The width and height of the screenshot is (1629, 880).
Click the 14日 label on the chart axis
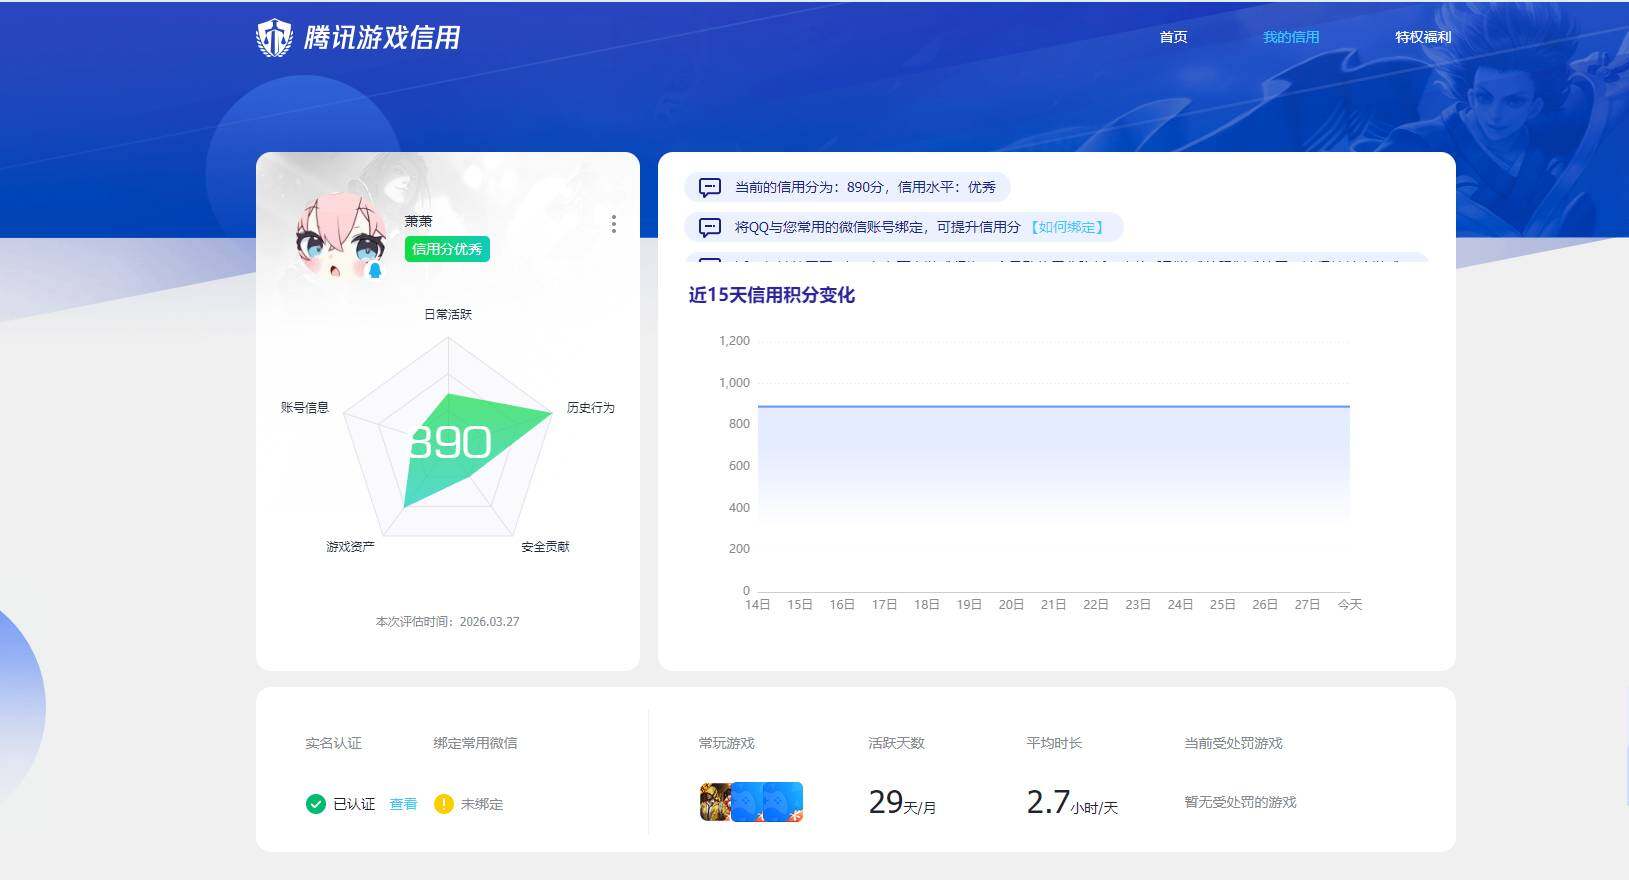[x=757, y=605]
